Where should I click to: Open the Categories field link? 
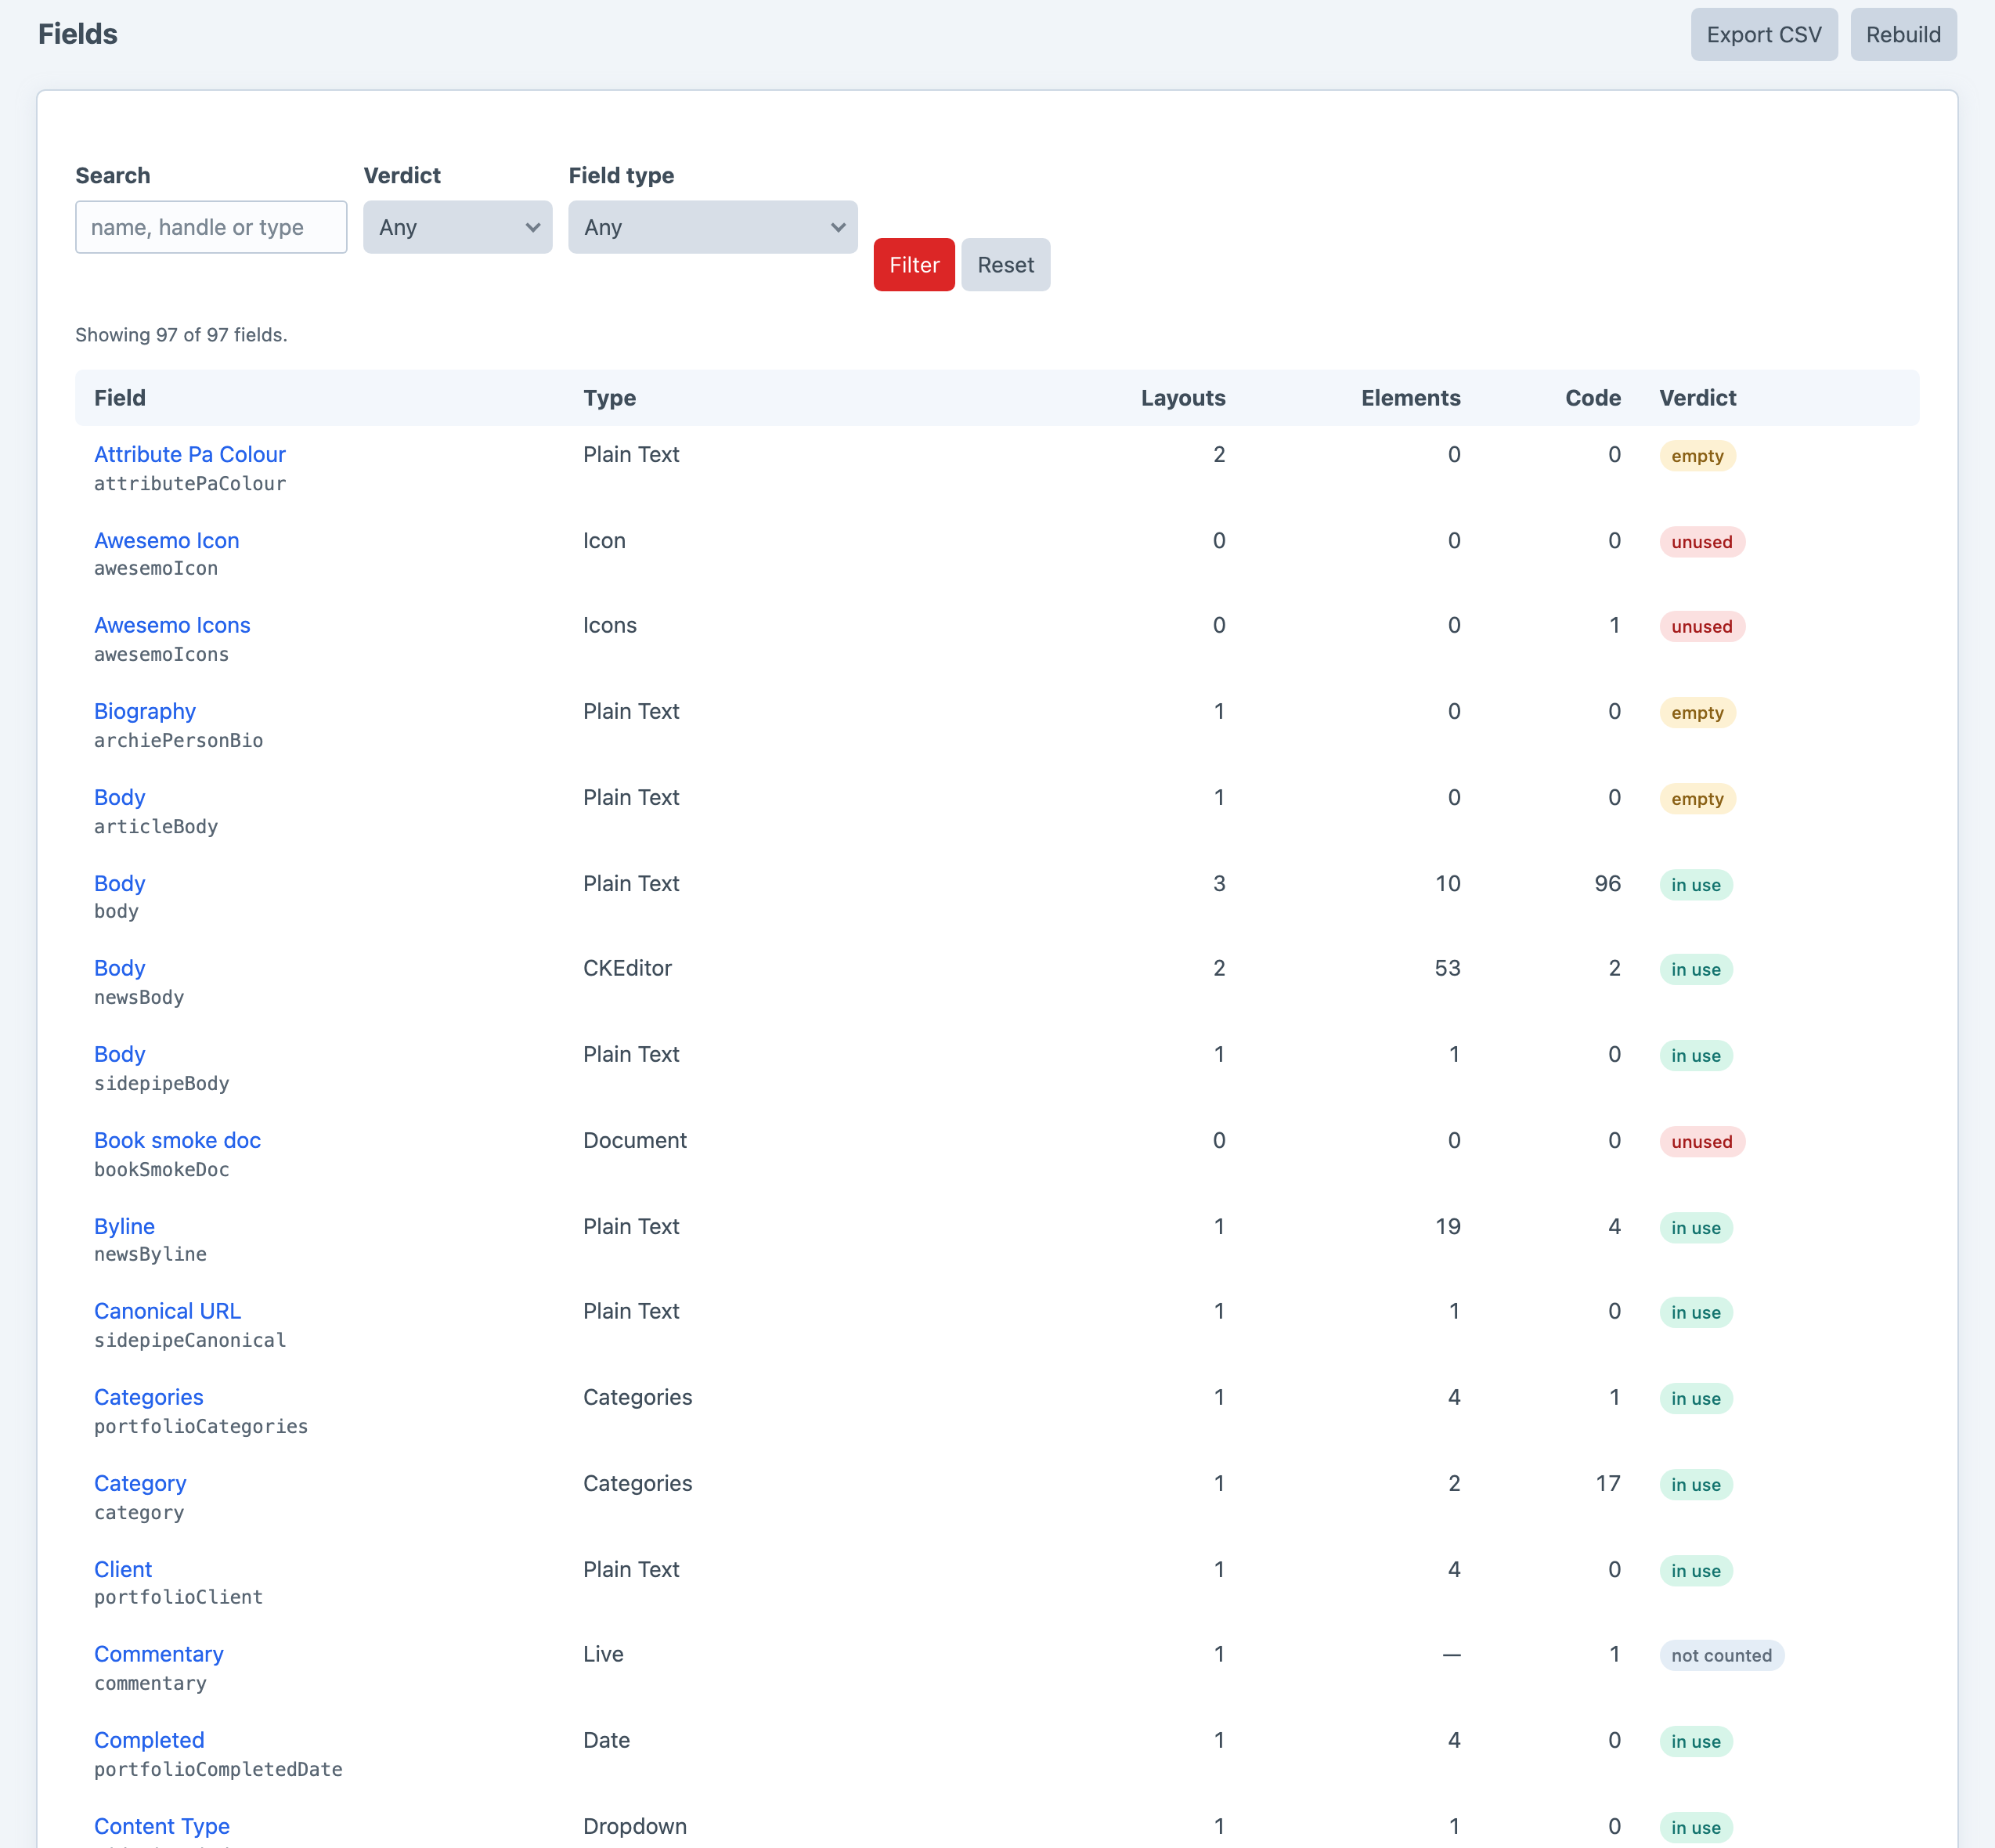[149, 1397]
